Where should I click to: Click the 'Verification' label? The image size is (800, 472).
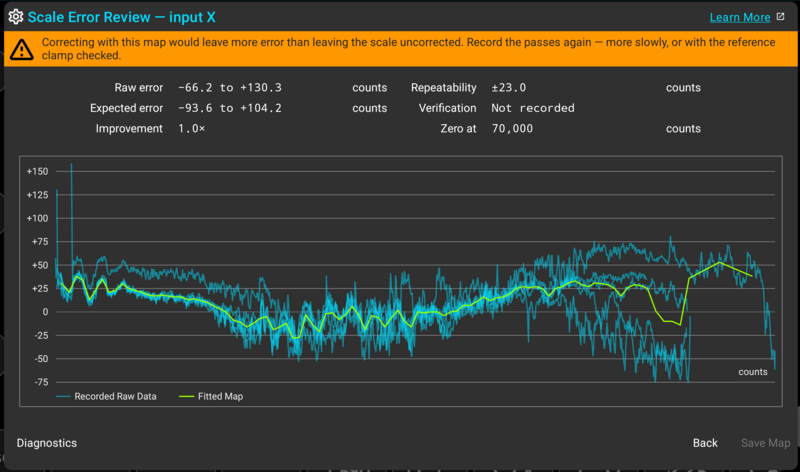447,108
